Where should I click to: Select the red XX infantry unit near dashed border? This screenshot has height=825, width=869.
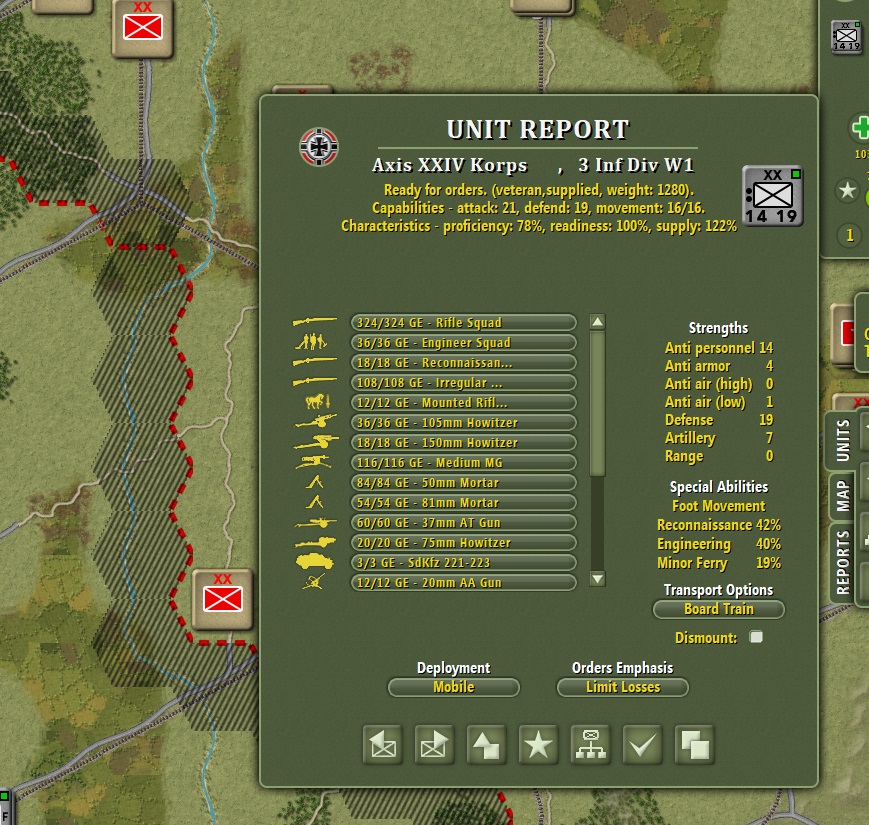[222, 599]
